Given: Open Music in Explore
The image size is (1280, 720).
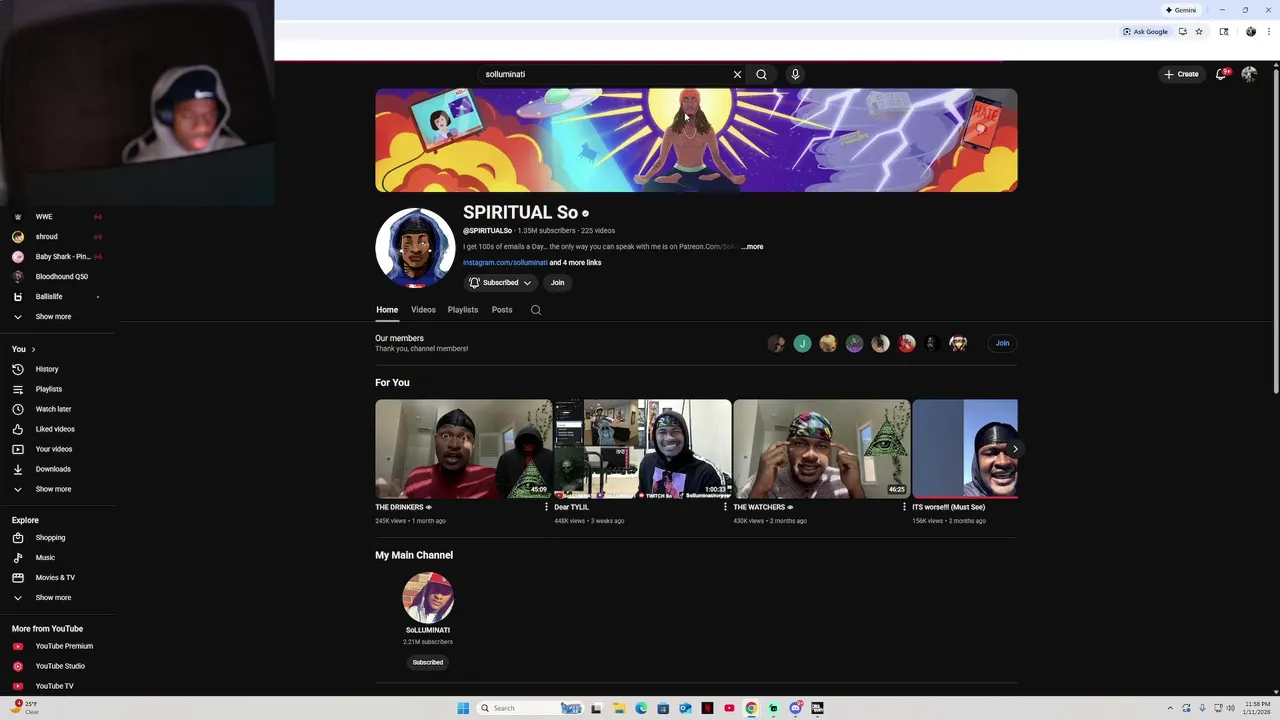Looking at the screenshot, I should (45, 558).
